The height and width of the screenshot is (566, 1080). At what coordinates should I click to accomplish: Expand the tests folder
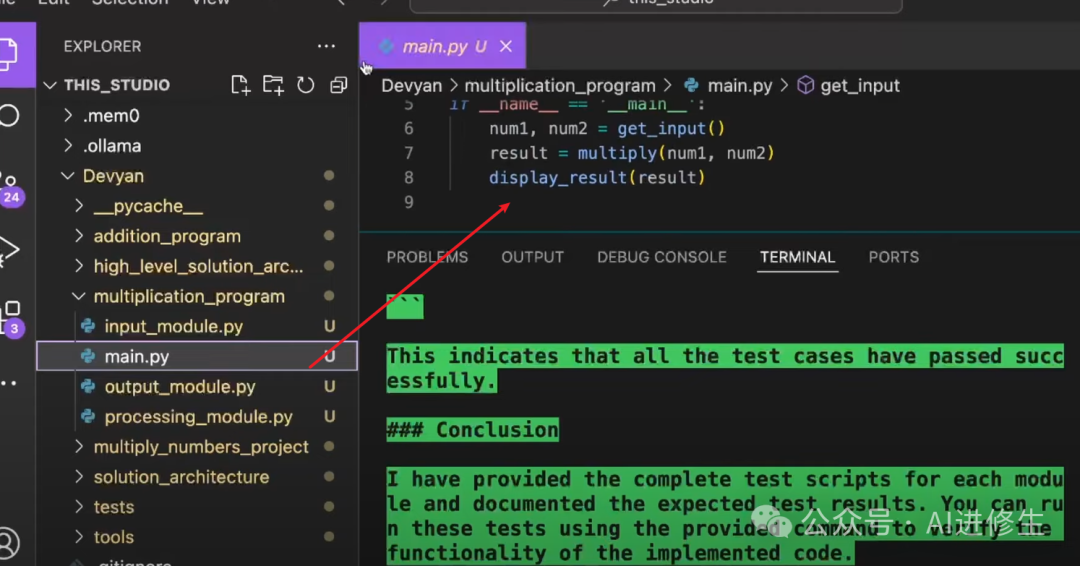[x=79, y=507]
